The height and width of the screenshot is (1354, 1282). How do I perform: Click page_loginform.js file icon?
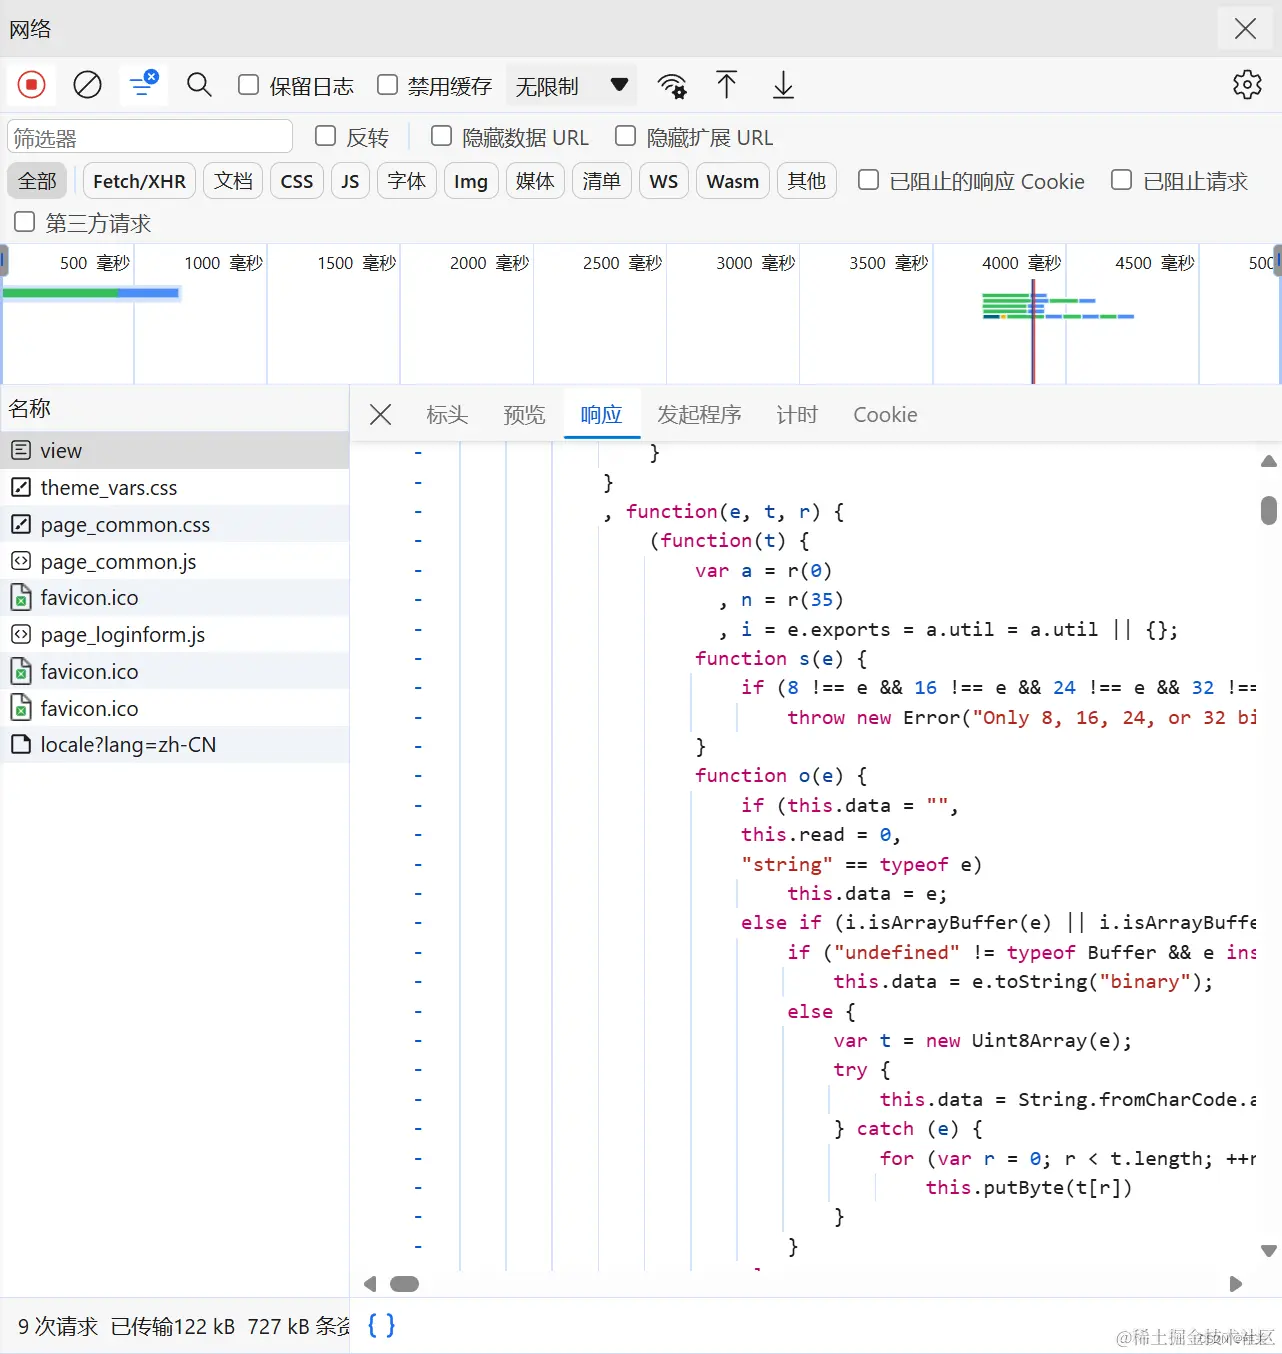pos(21,634)
